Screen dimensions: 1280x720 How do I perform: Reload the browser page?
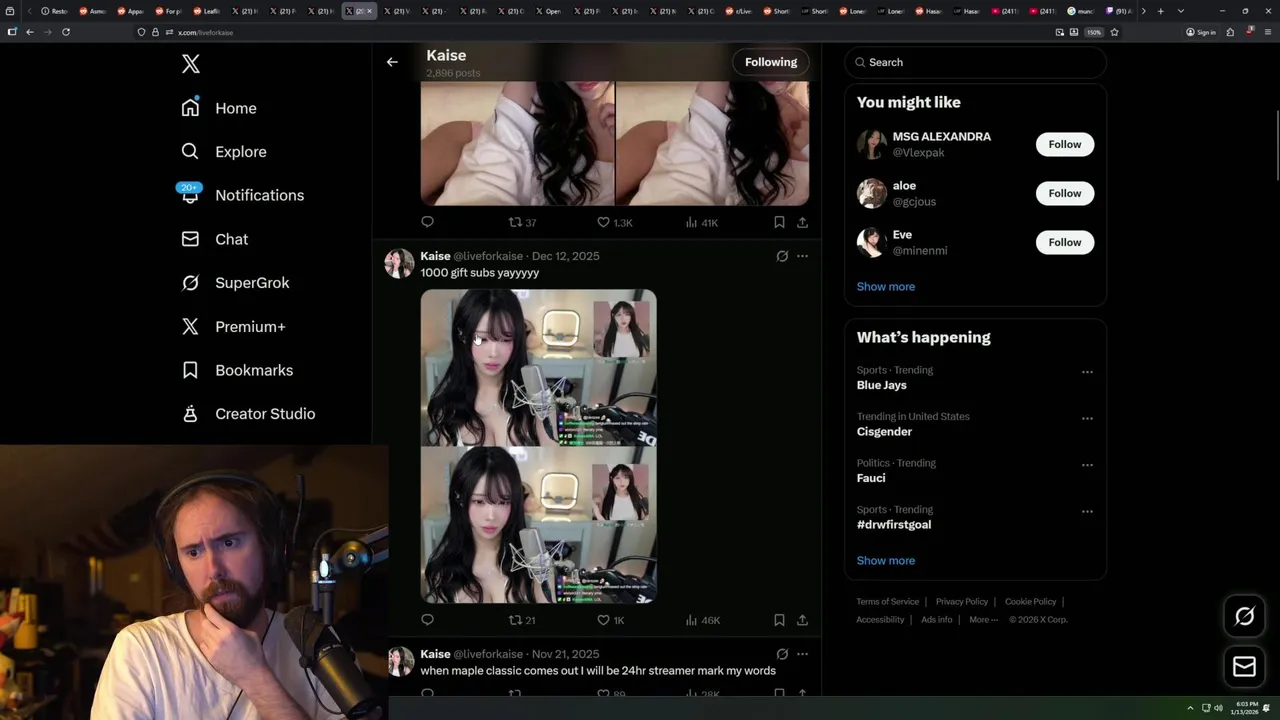[66, 32]
